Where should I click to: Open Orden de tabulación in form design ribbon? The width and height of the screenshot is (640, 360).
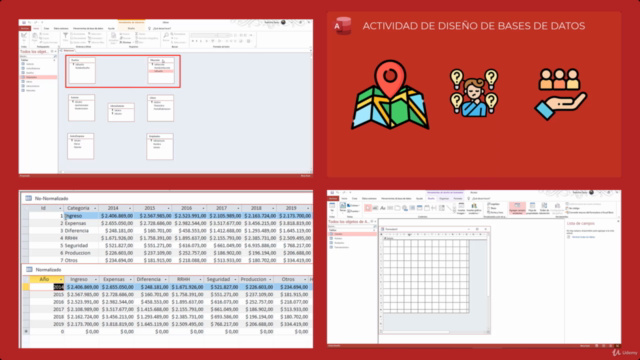click(x=544, y=208)
